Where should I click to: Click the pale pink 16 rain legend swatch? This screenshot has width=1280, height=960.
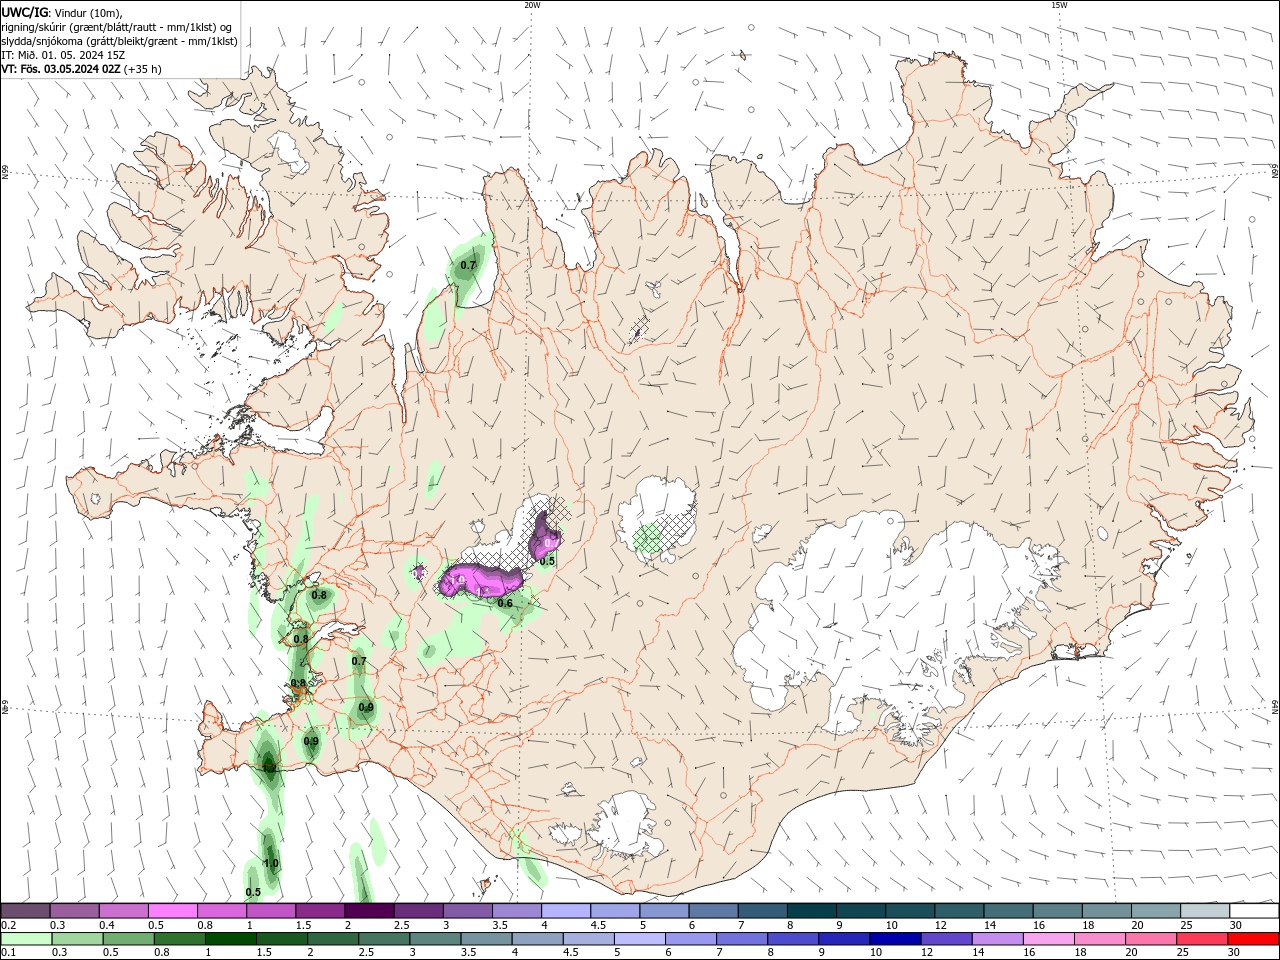(1047, 939)
